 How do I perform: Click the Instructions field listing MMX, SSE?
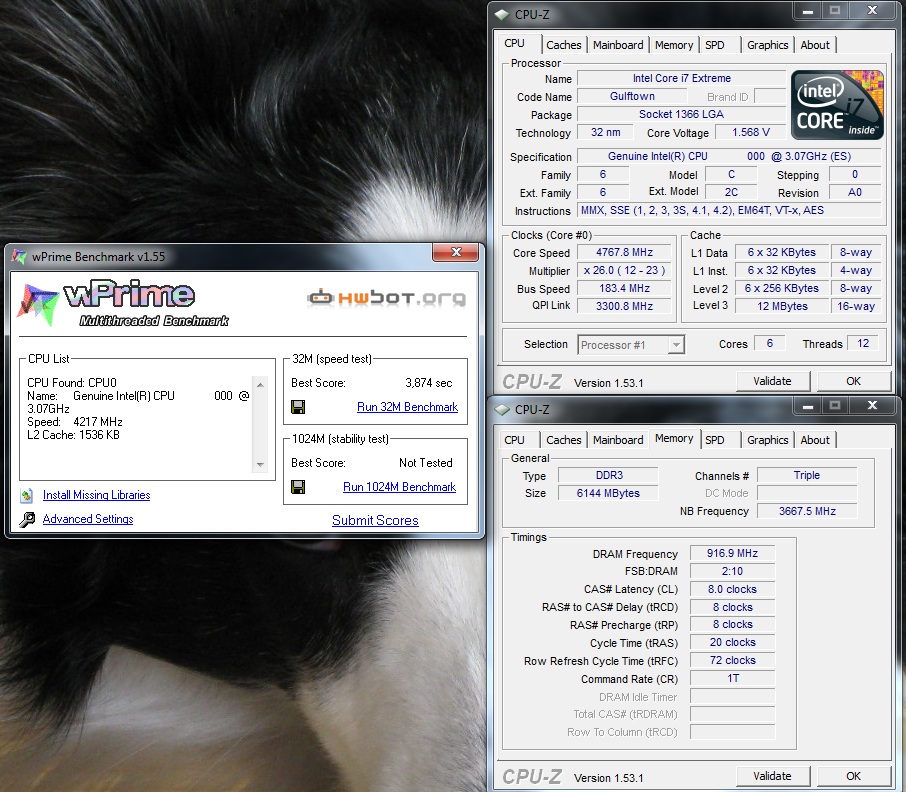(x=729, y=210)
